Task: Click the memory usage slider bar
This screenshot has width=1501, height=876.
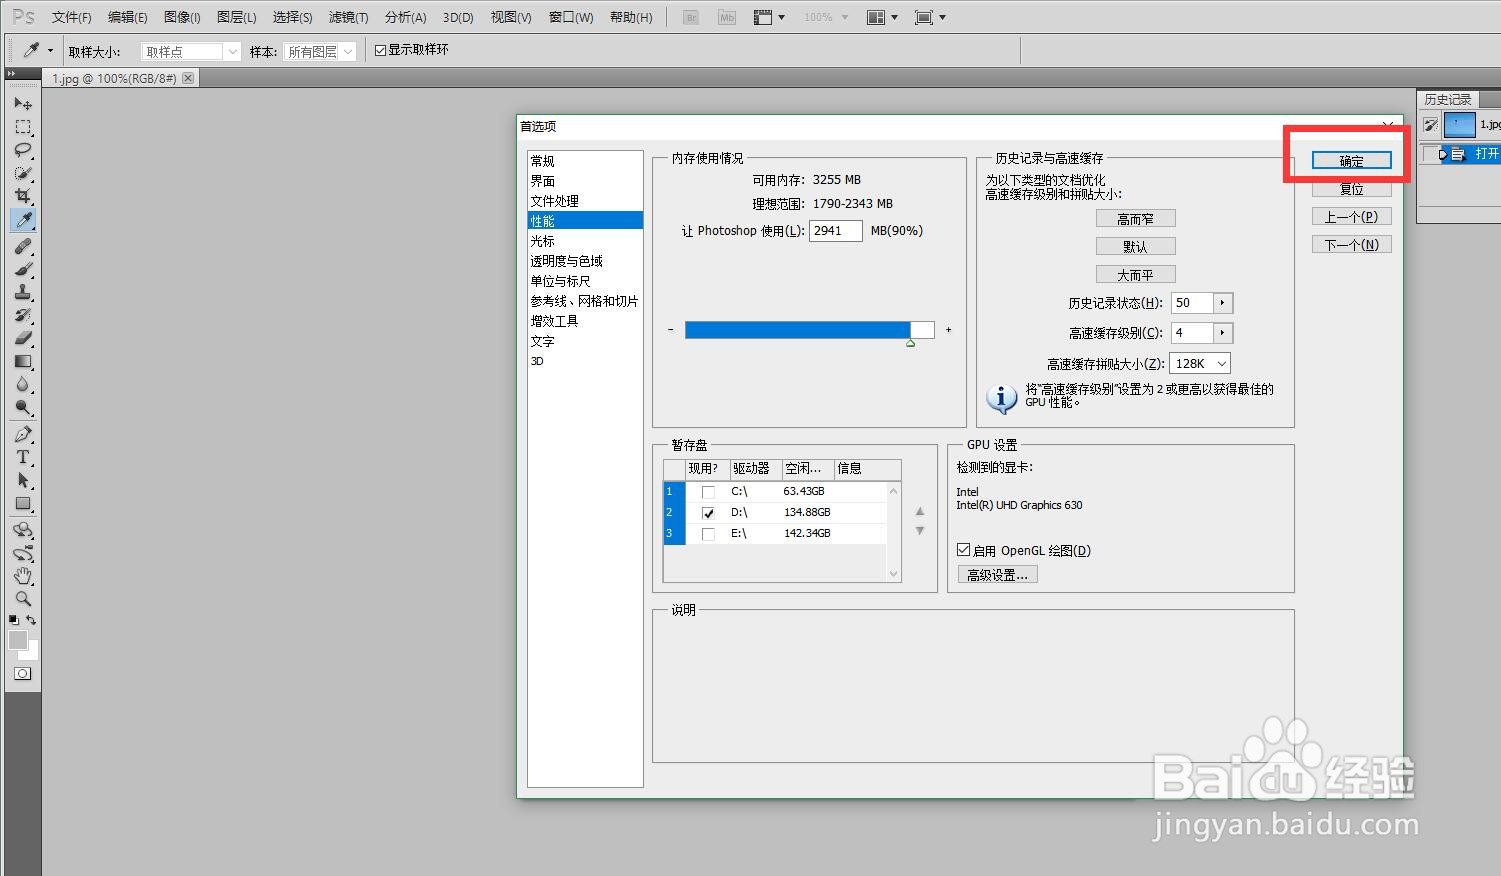Action: [810, 330]
